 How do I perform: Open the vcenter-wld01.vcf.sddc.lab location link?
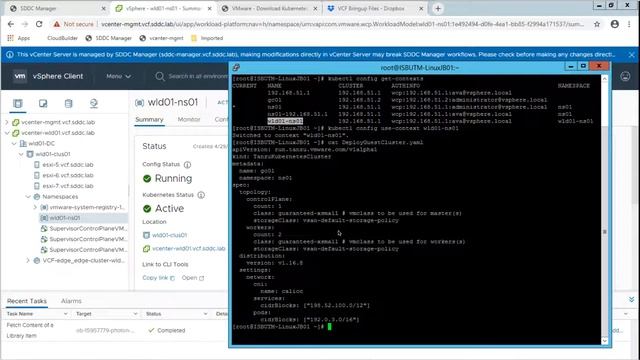click(x=189, y=248)
